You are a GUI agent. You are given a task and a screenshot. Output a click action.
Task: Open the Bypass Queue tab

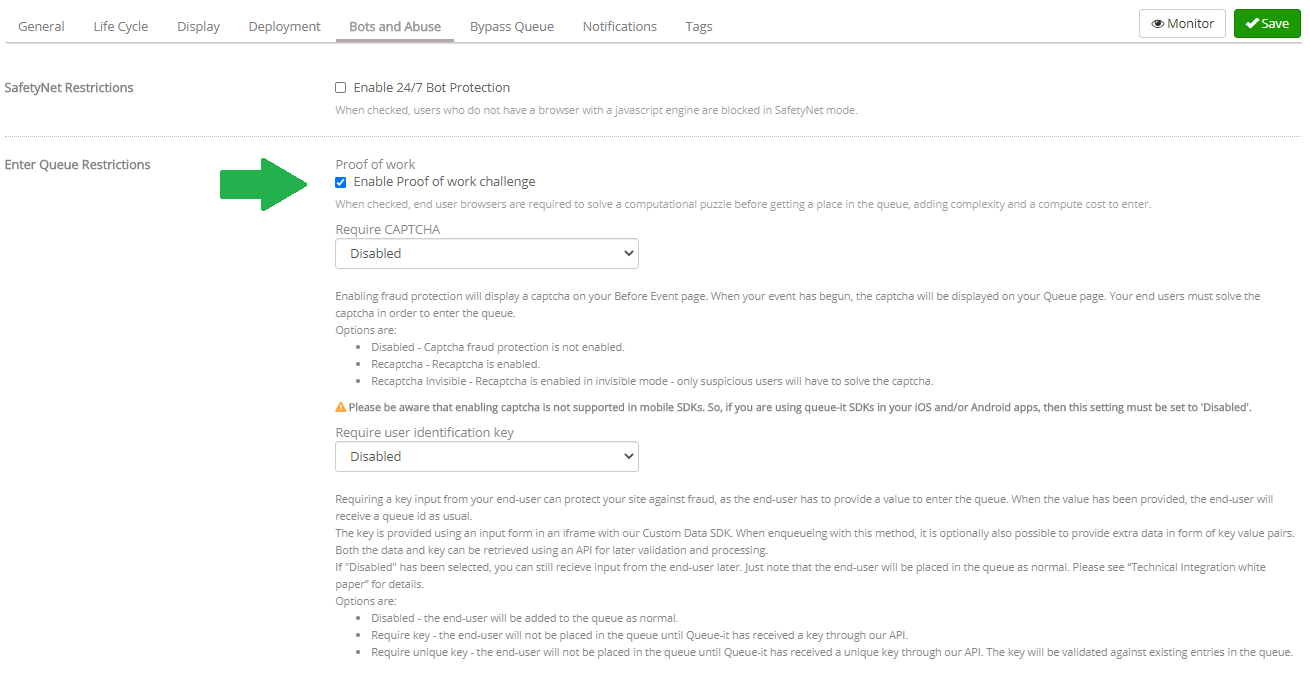click(512, 26)
